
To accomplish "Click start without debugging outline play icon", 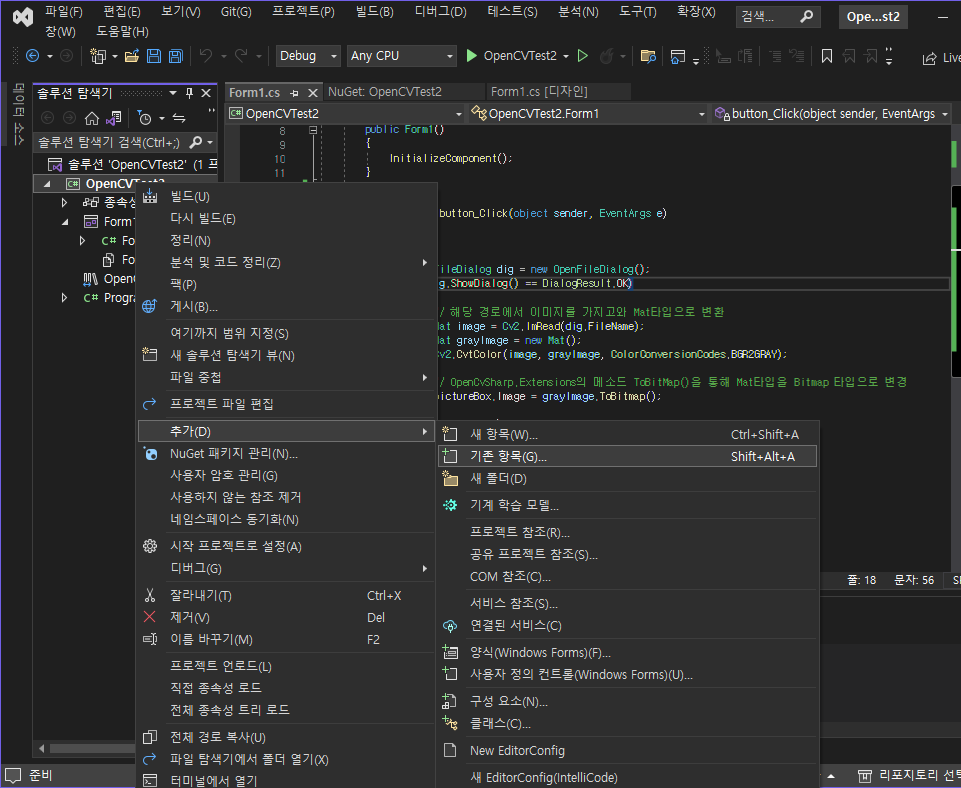I will (583, 56).
